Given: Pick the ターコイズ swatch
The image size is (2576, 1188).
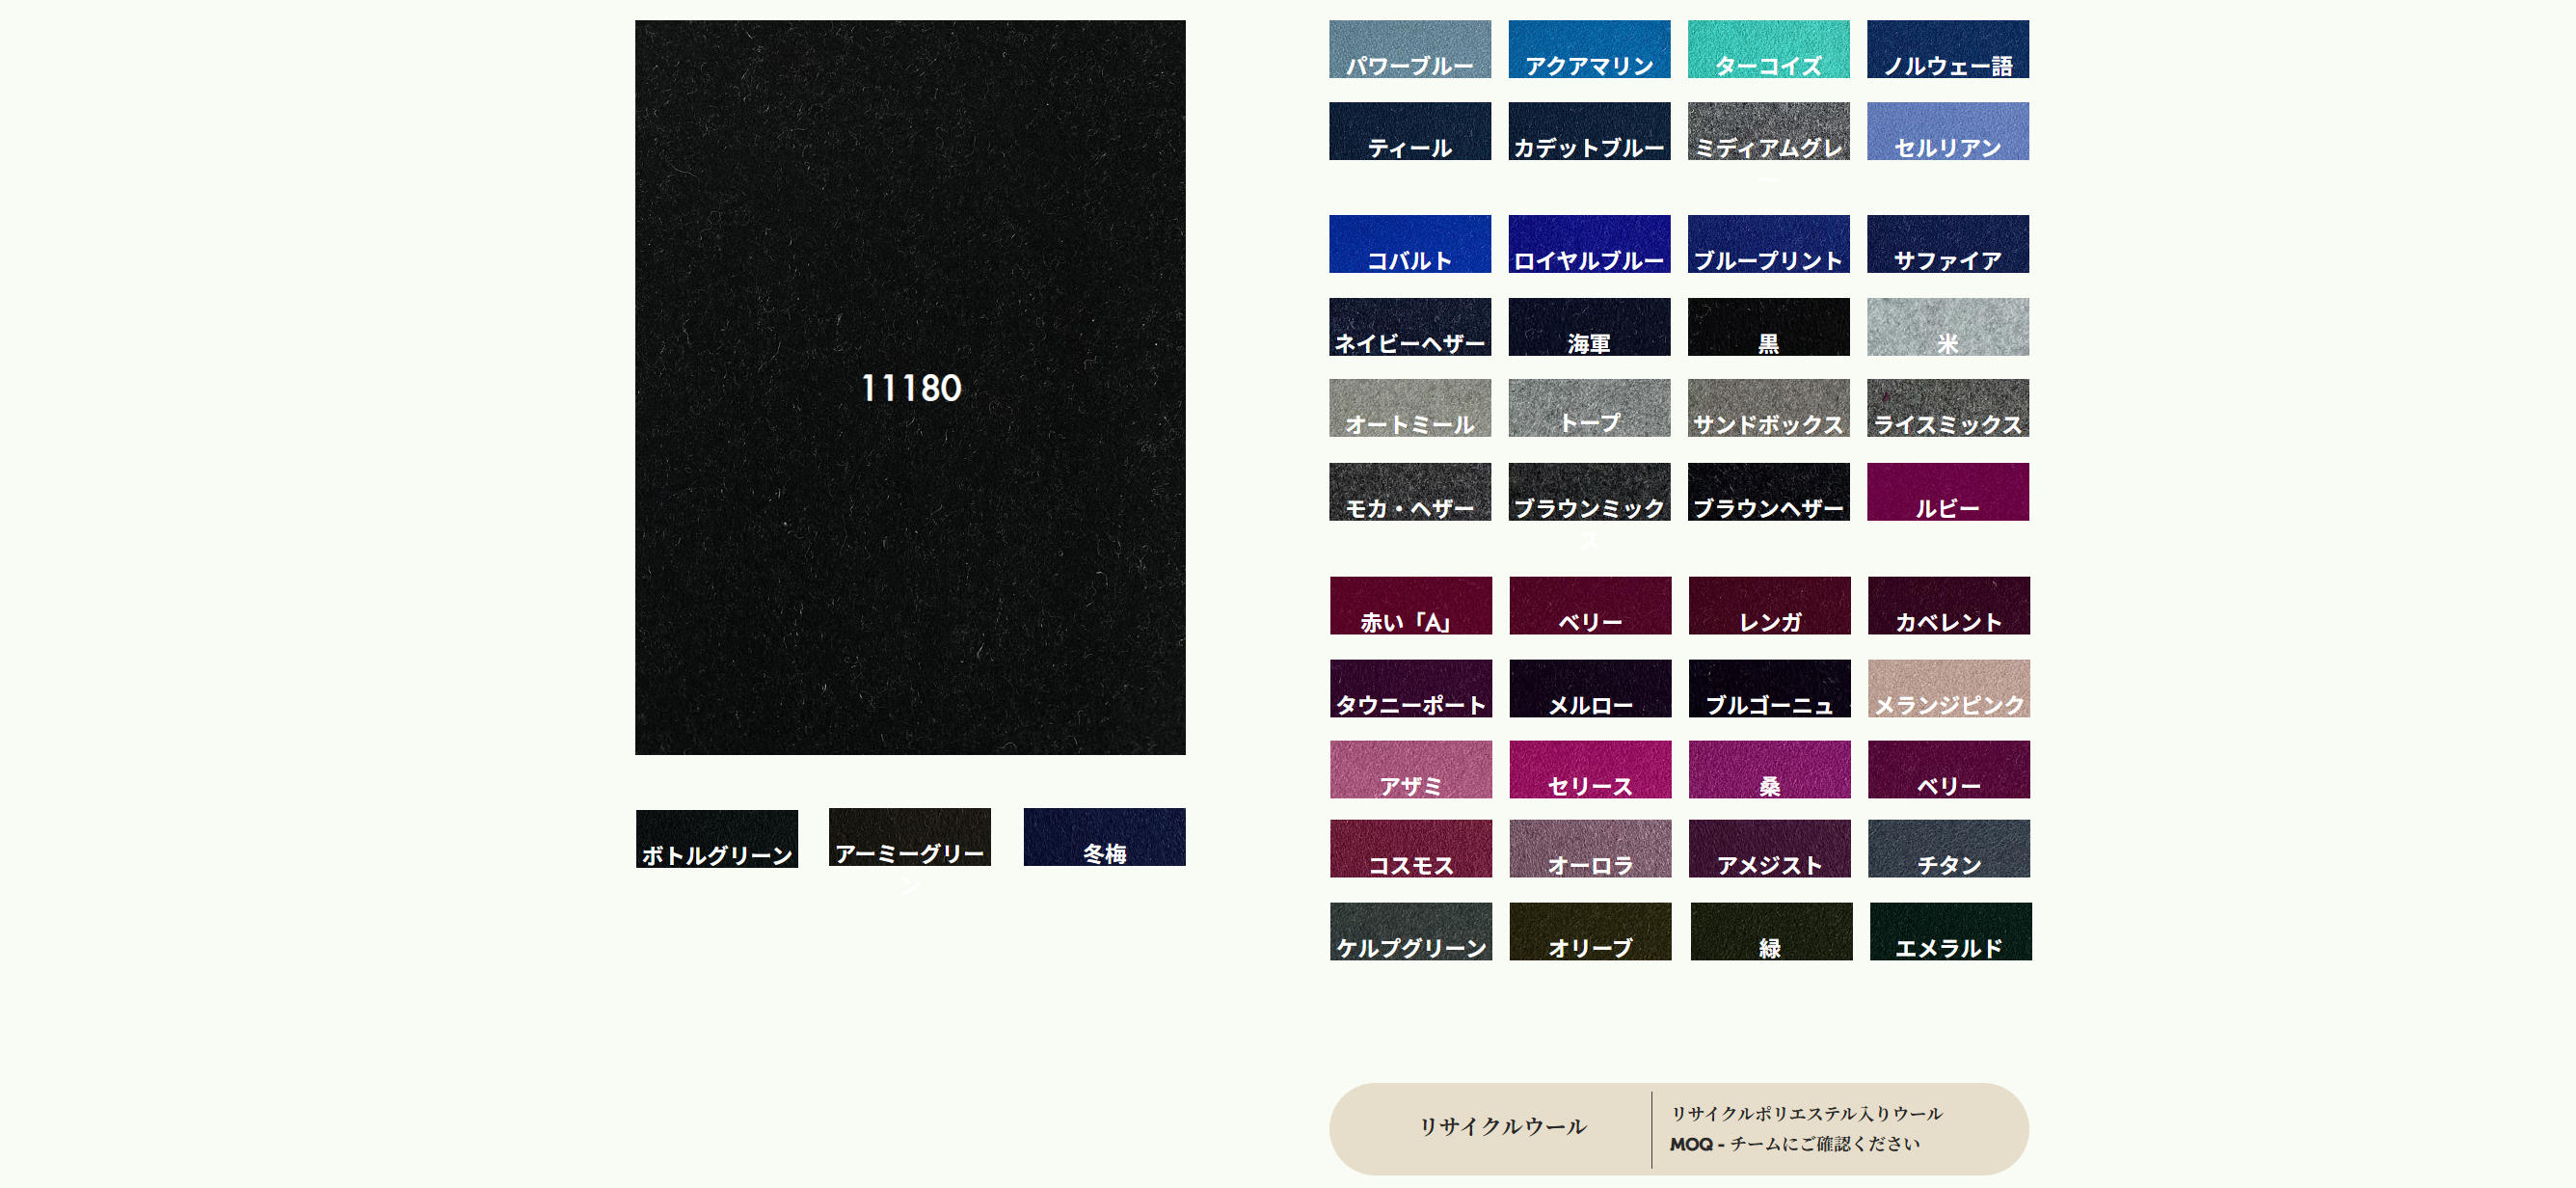Looking at the screenshot, I should pyautogui.click(x=1767, y=49).
